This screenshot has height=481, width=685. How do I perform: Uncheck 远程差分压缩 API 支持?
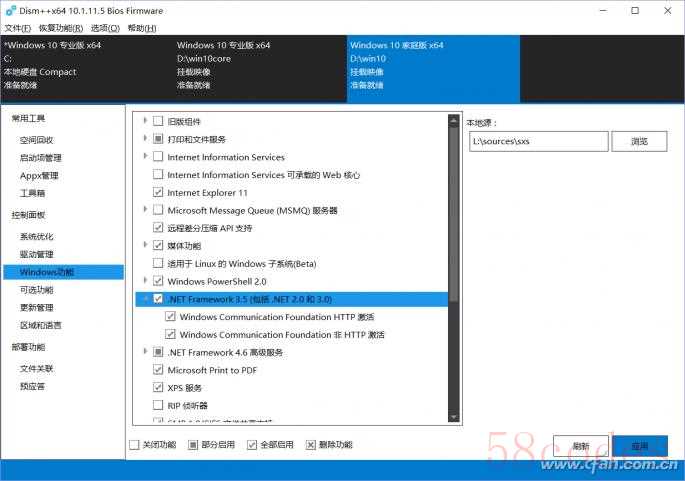pyautogui.click(x=158, y=228)
